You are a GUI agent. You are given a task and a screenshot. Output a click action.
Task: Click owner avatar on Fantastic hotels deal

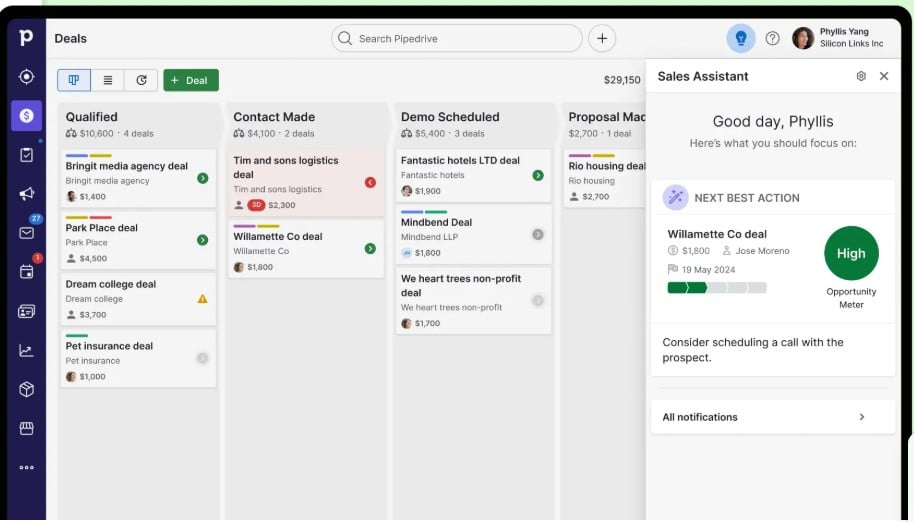tap(407, 191)
